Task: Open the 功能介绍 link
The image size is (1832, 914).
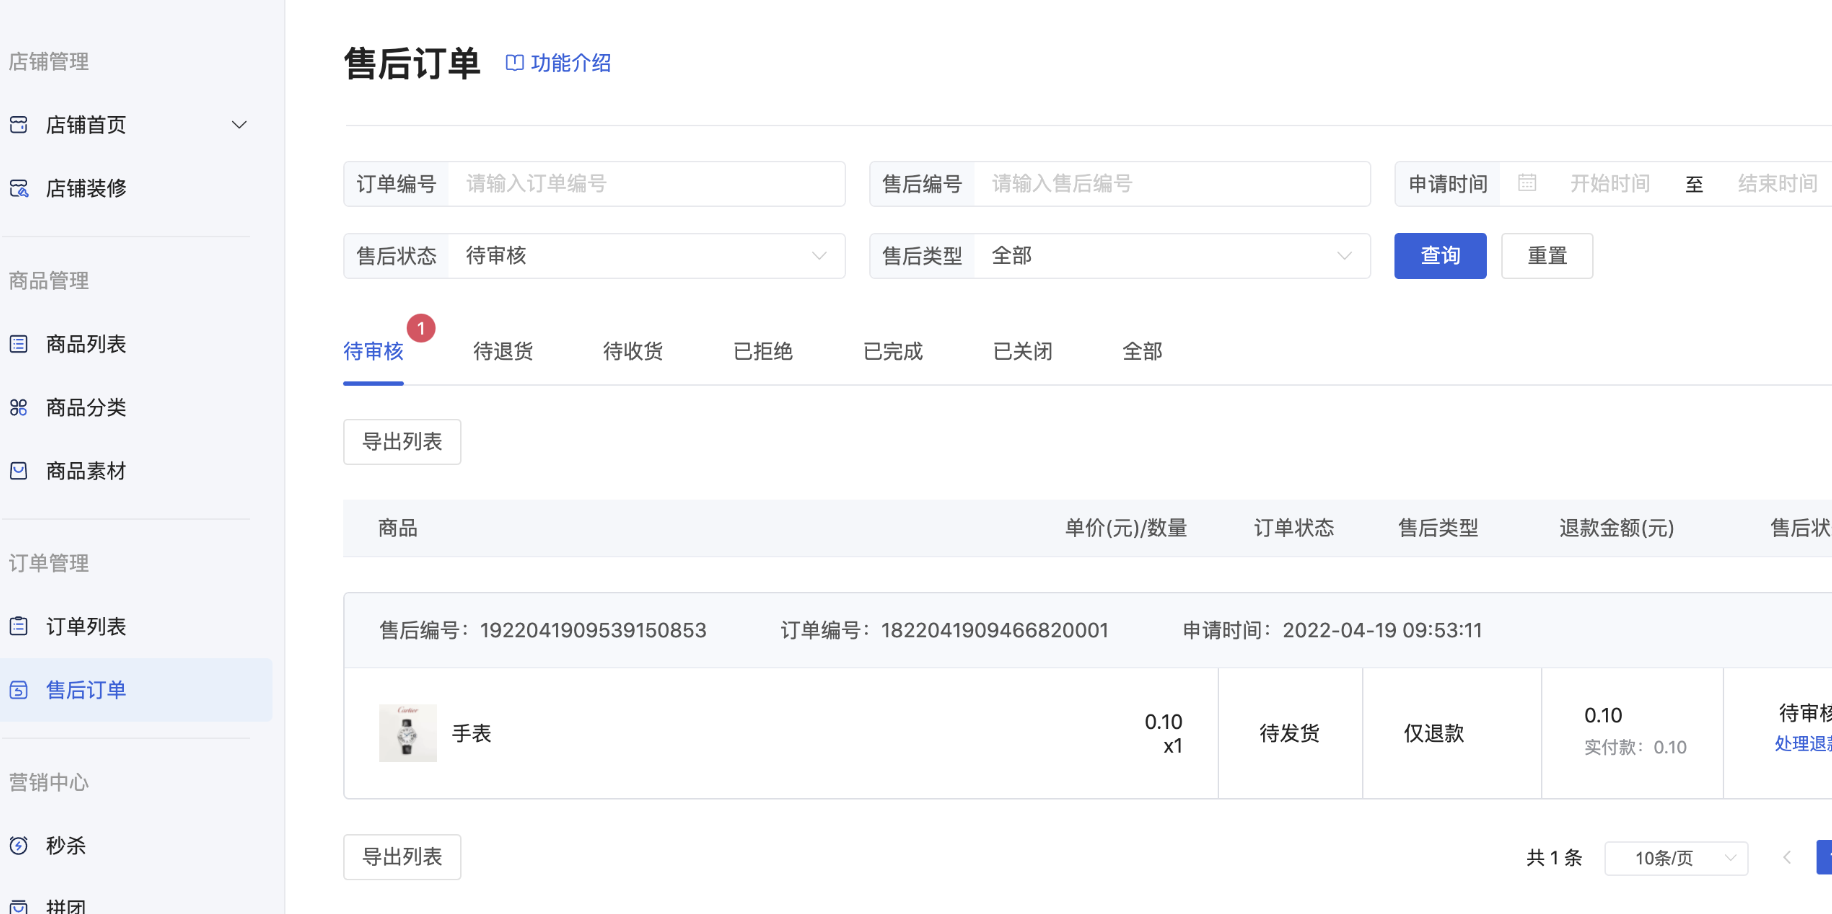Action: pyautogui.click(x=571, y=63)
